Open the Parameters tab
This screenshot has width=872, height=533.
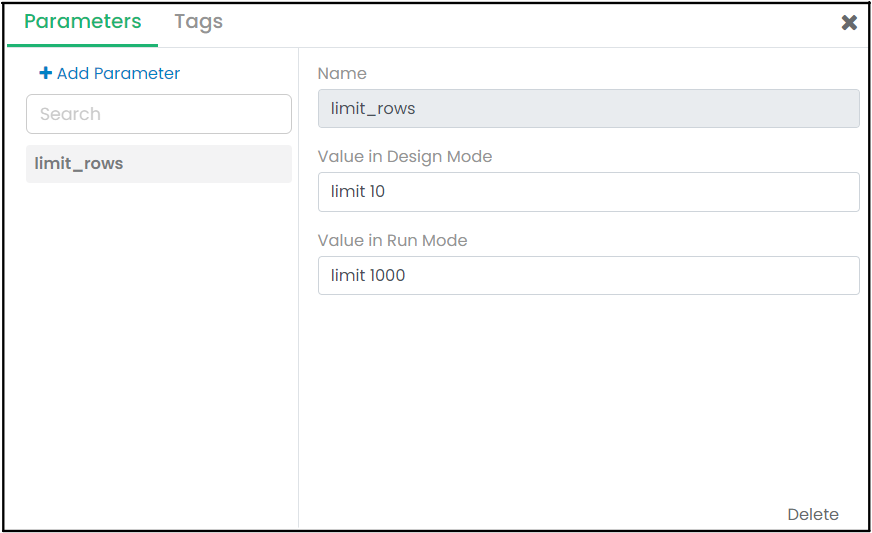point(82,22)
